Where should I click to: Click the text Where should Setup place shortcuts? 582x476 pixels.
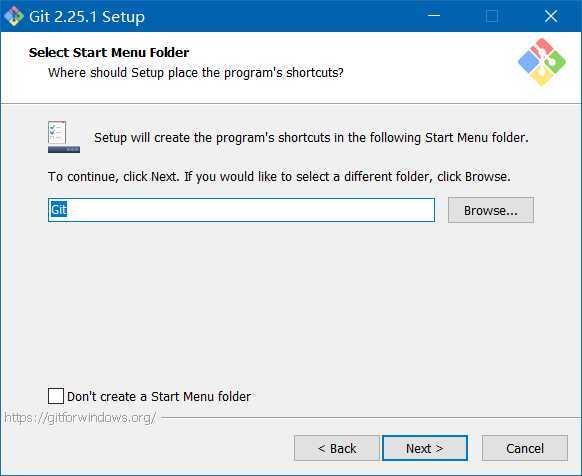pyautogui.click(x=196, y=72)
